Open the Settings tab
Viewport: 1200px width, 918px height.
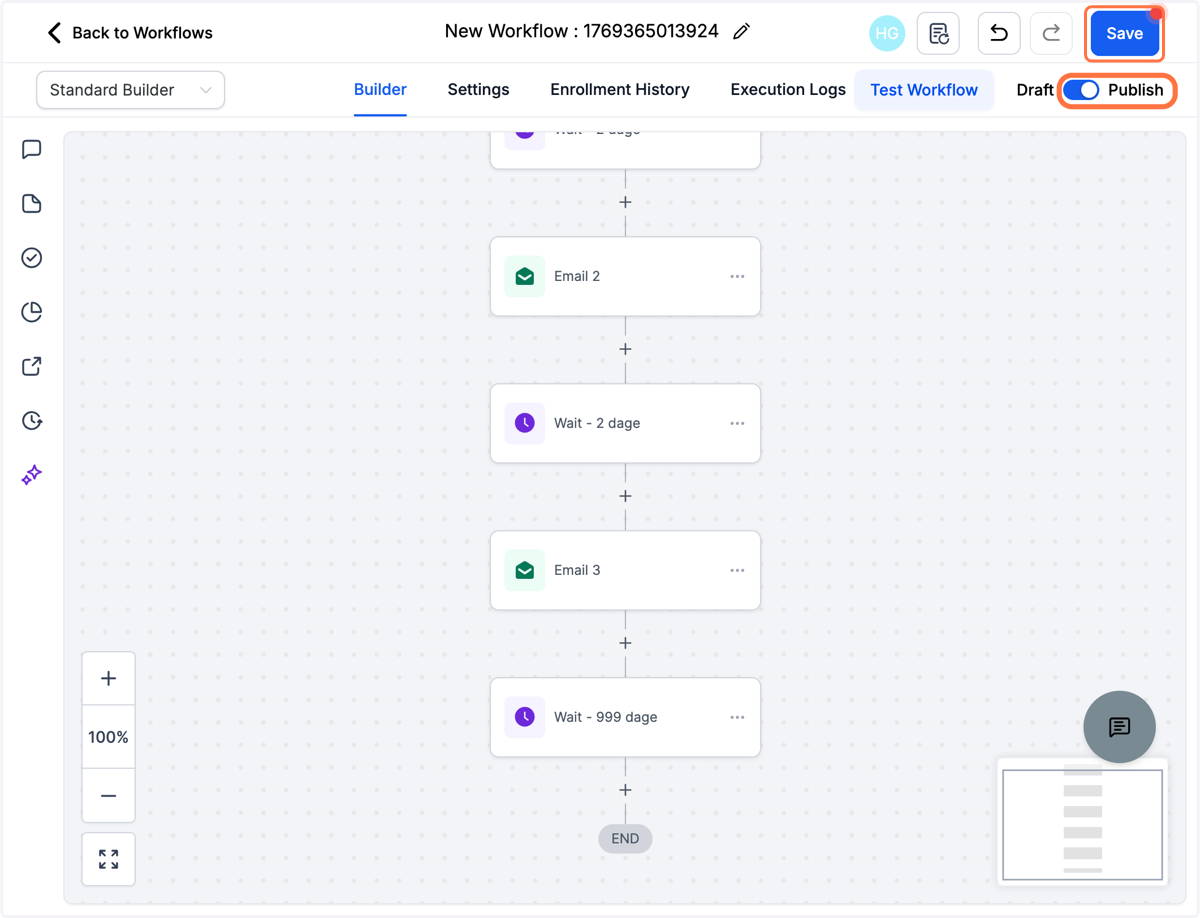point(478,90)
